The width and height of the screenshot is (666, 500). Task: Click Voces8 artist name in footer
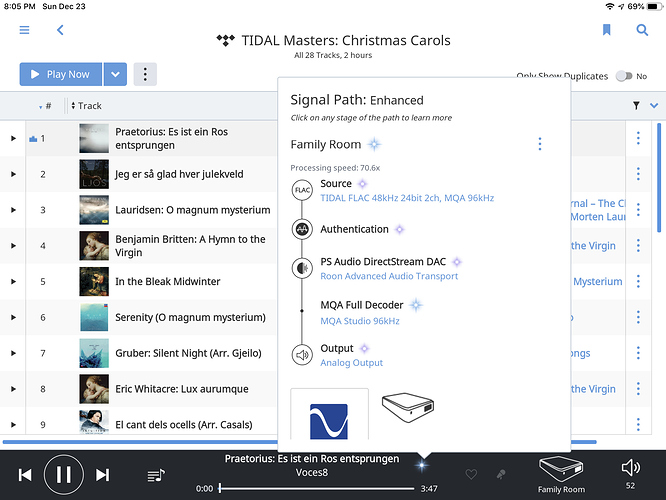click(x=312, y=472)
